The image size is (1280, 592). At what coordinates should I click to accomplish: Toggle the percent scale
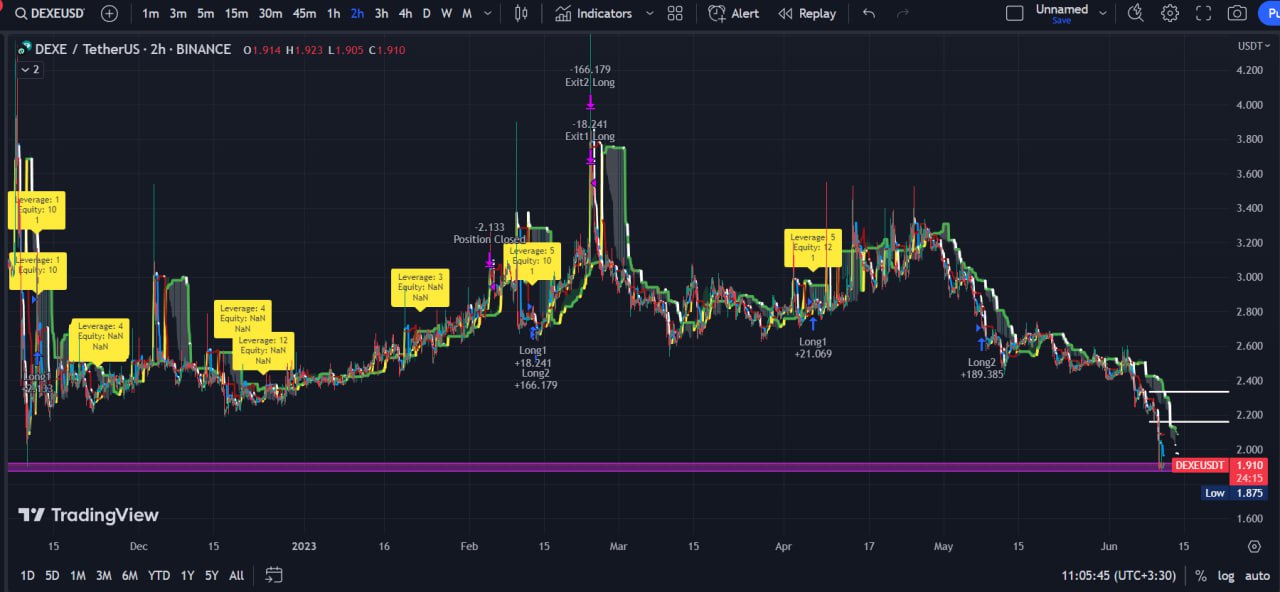coord(1200,576)
